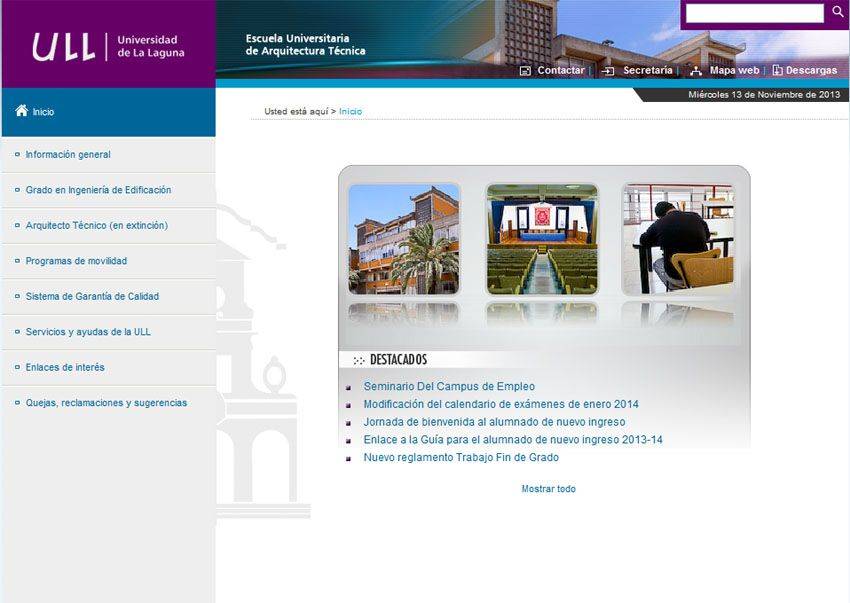Click the home icon beside Inicio
Image resolution: width=850 pixels, height=603 pixels.
point(21,111)
